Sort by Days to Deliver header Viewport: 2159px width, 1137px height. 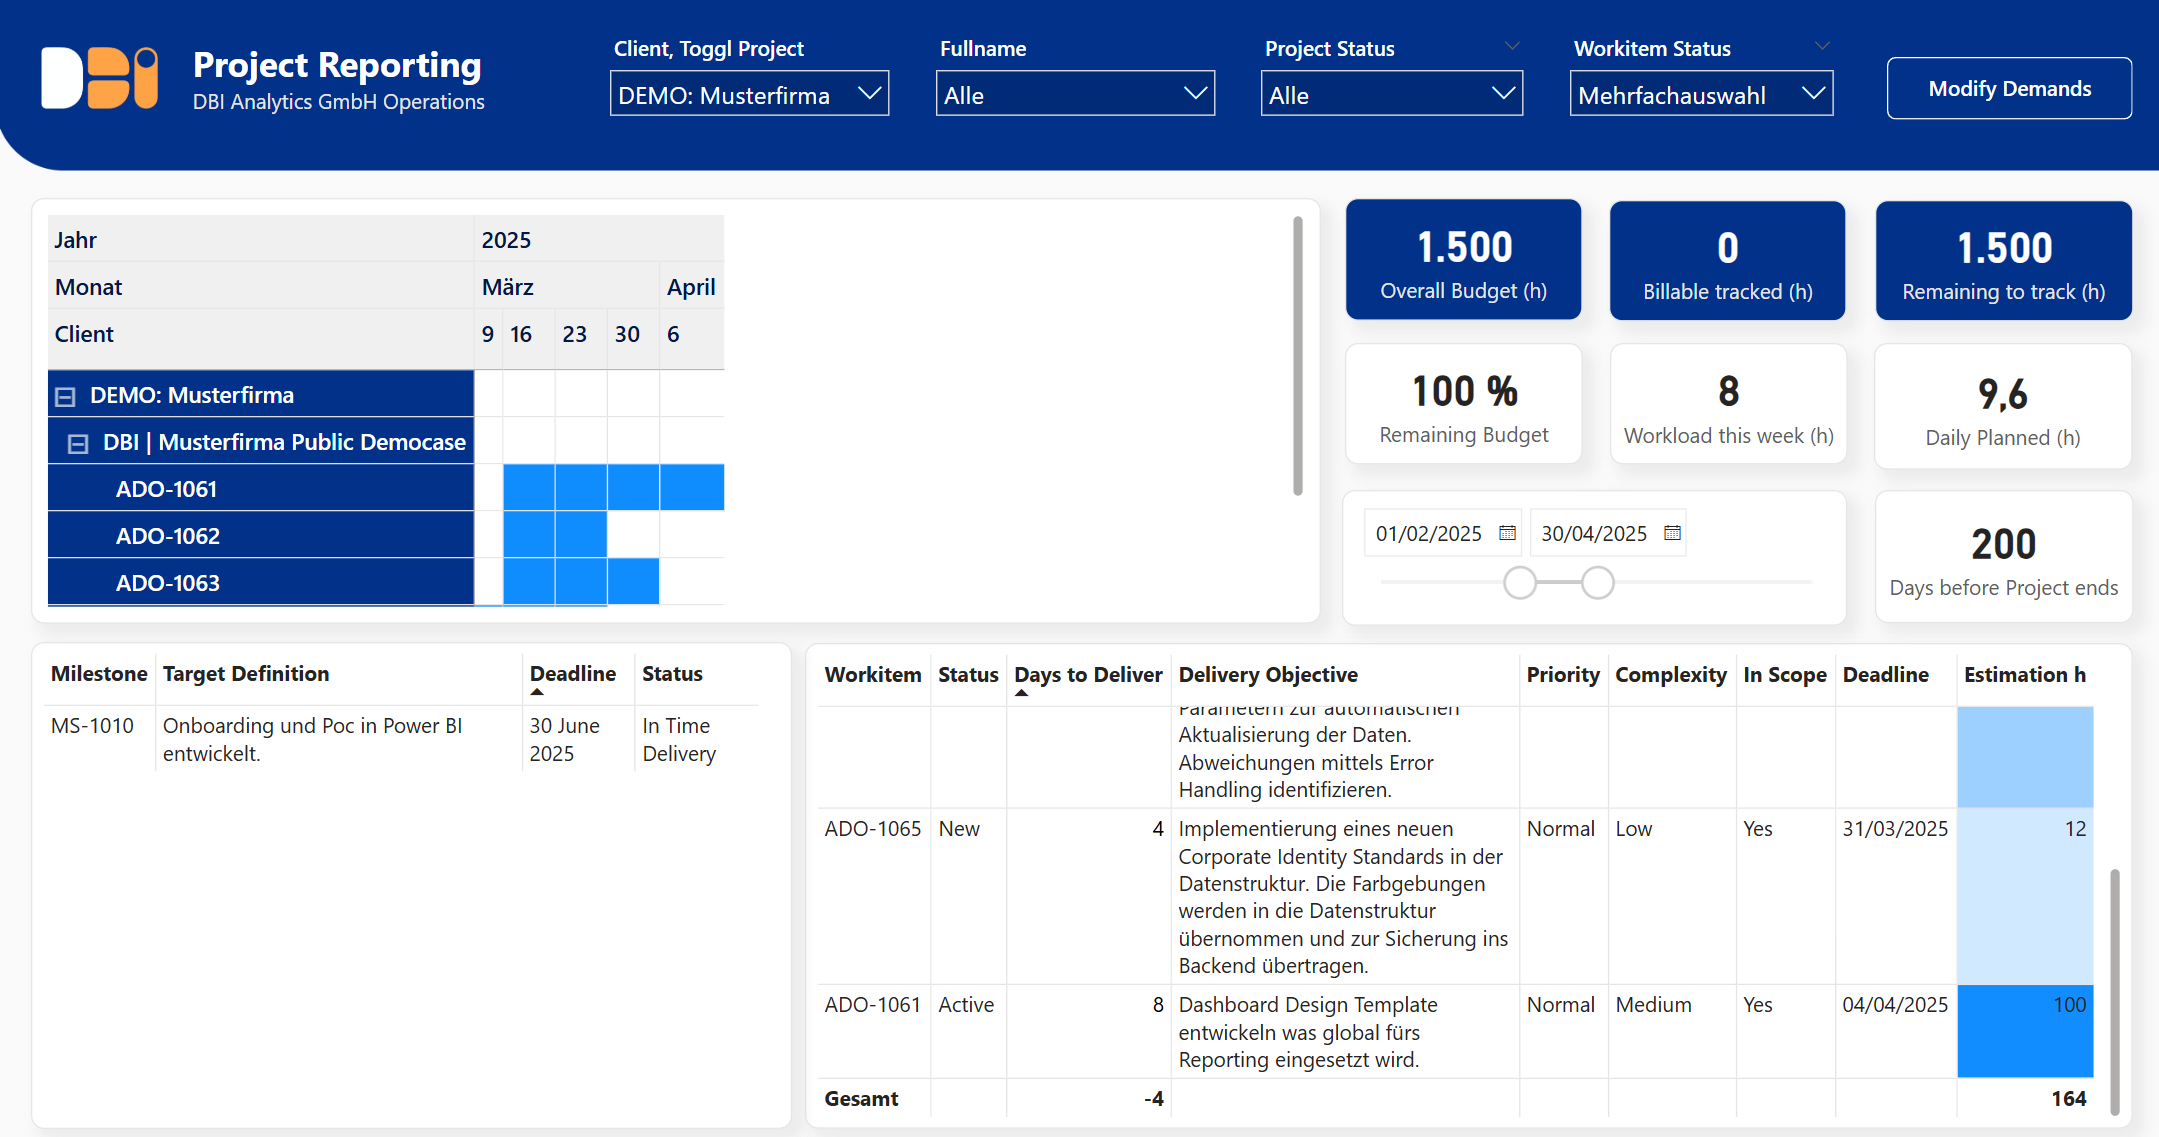(x=1088, y=675)
